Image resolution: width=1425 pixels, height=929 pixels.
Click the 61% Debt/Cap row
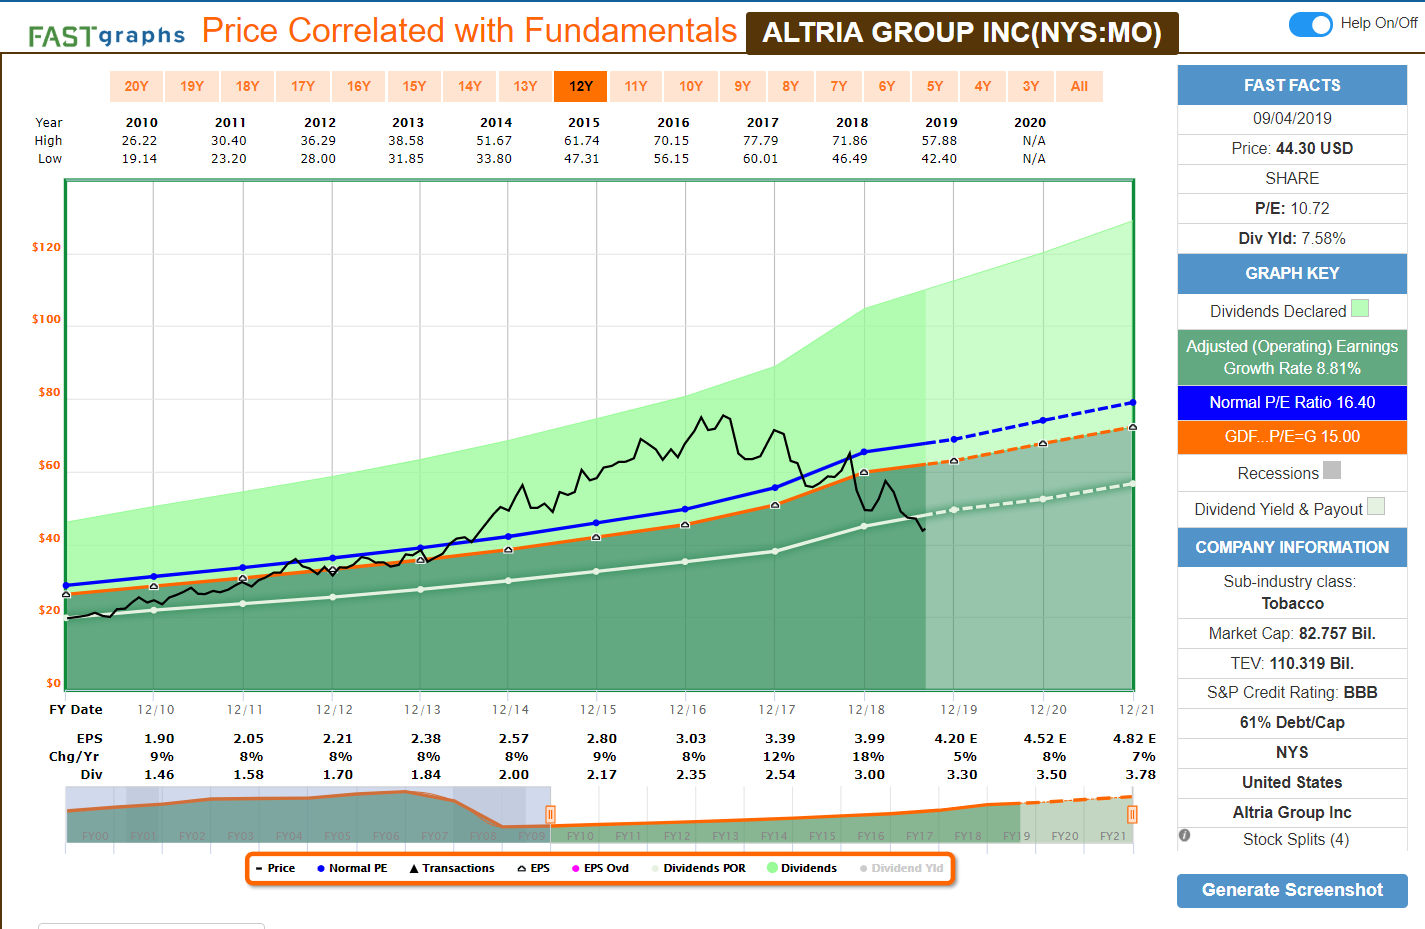[1292, 722]
